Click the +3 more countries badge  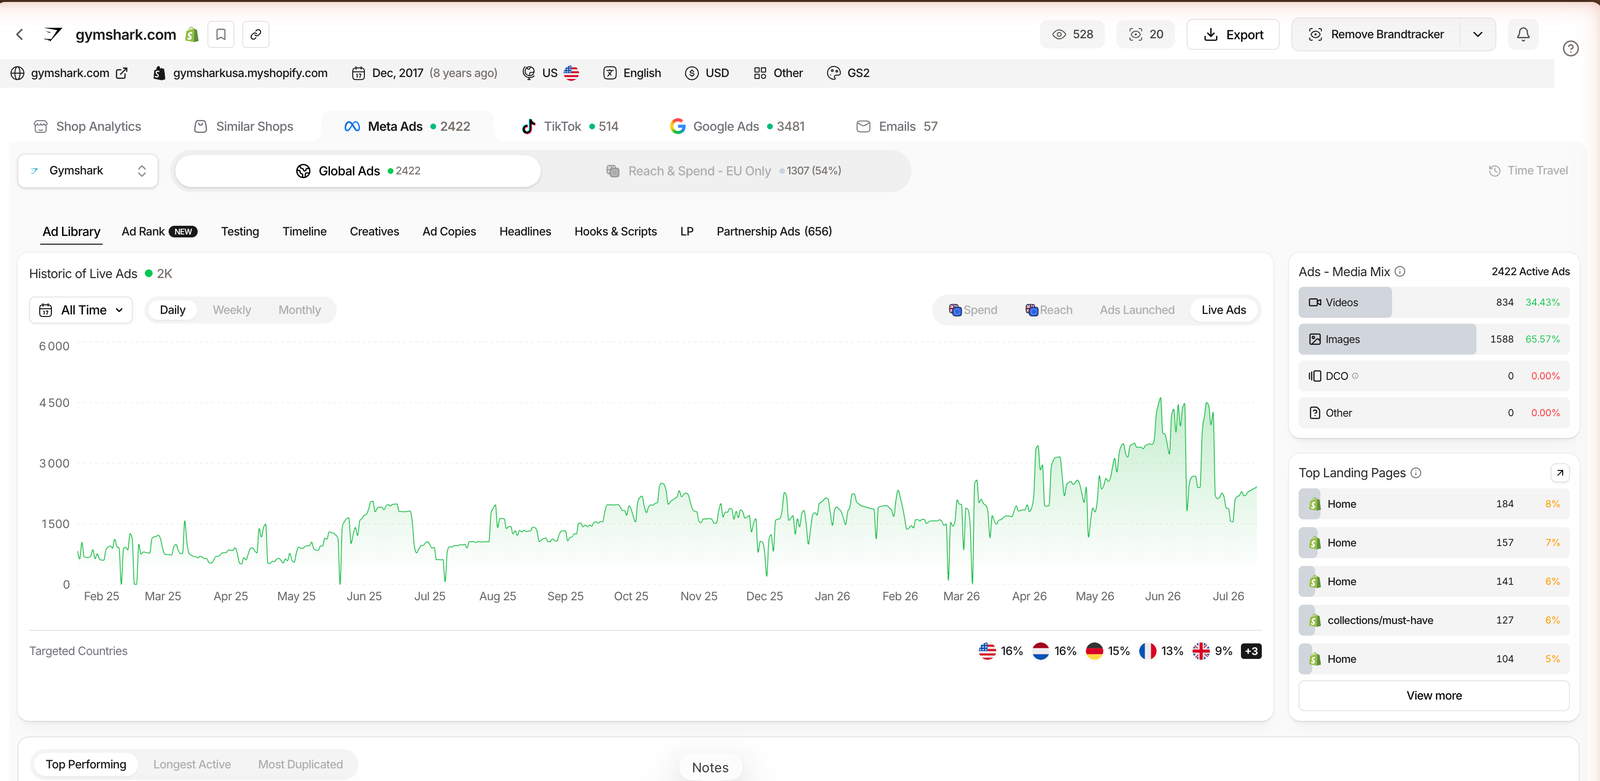coord(1251,651)
